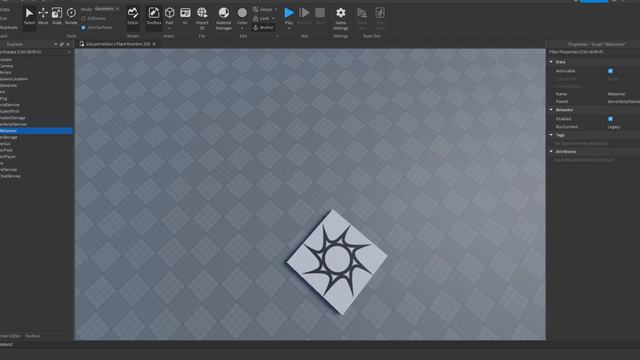Focus the Filter Properties field
This screenshot has width=640, height=360.
click(594, 52)
